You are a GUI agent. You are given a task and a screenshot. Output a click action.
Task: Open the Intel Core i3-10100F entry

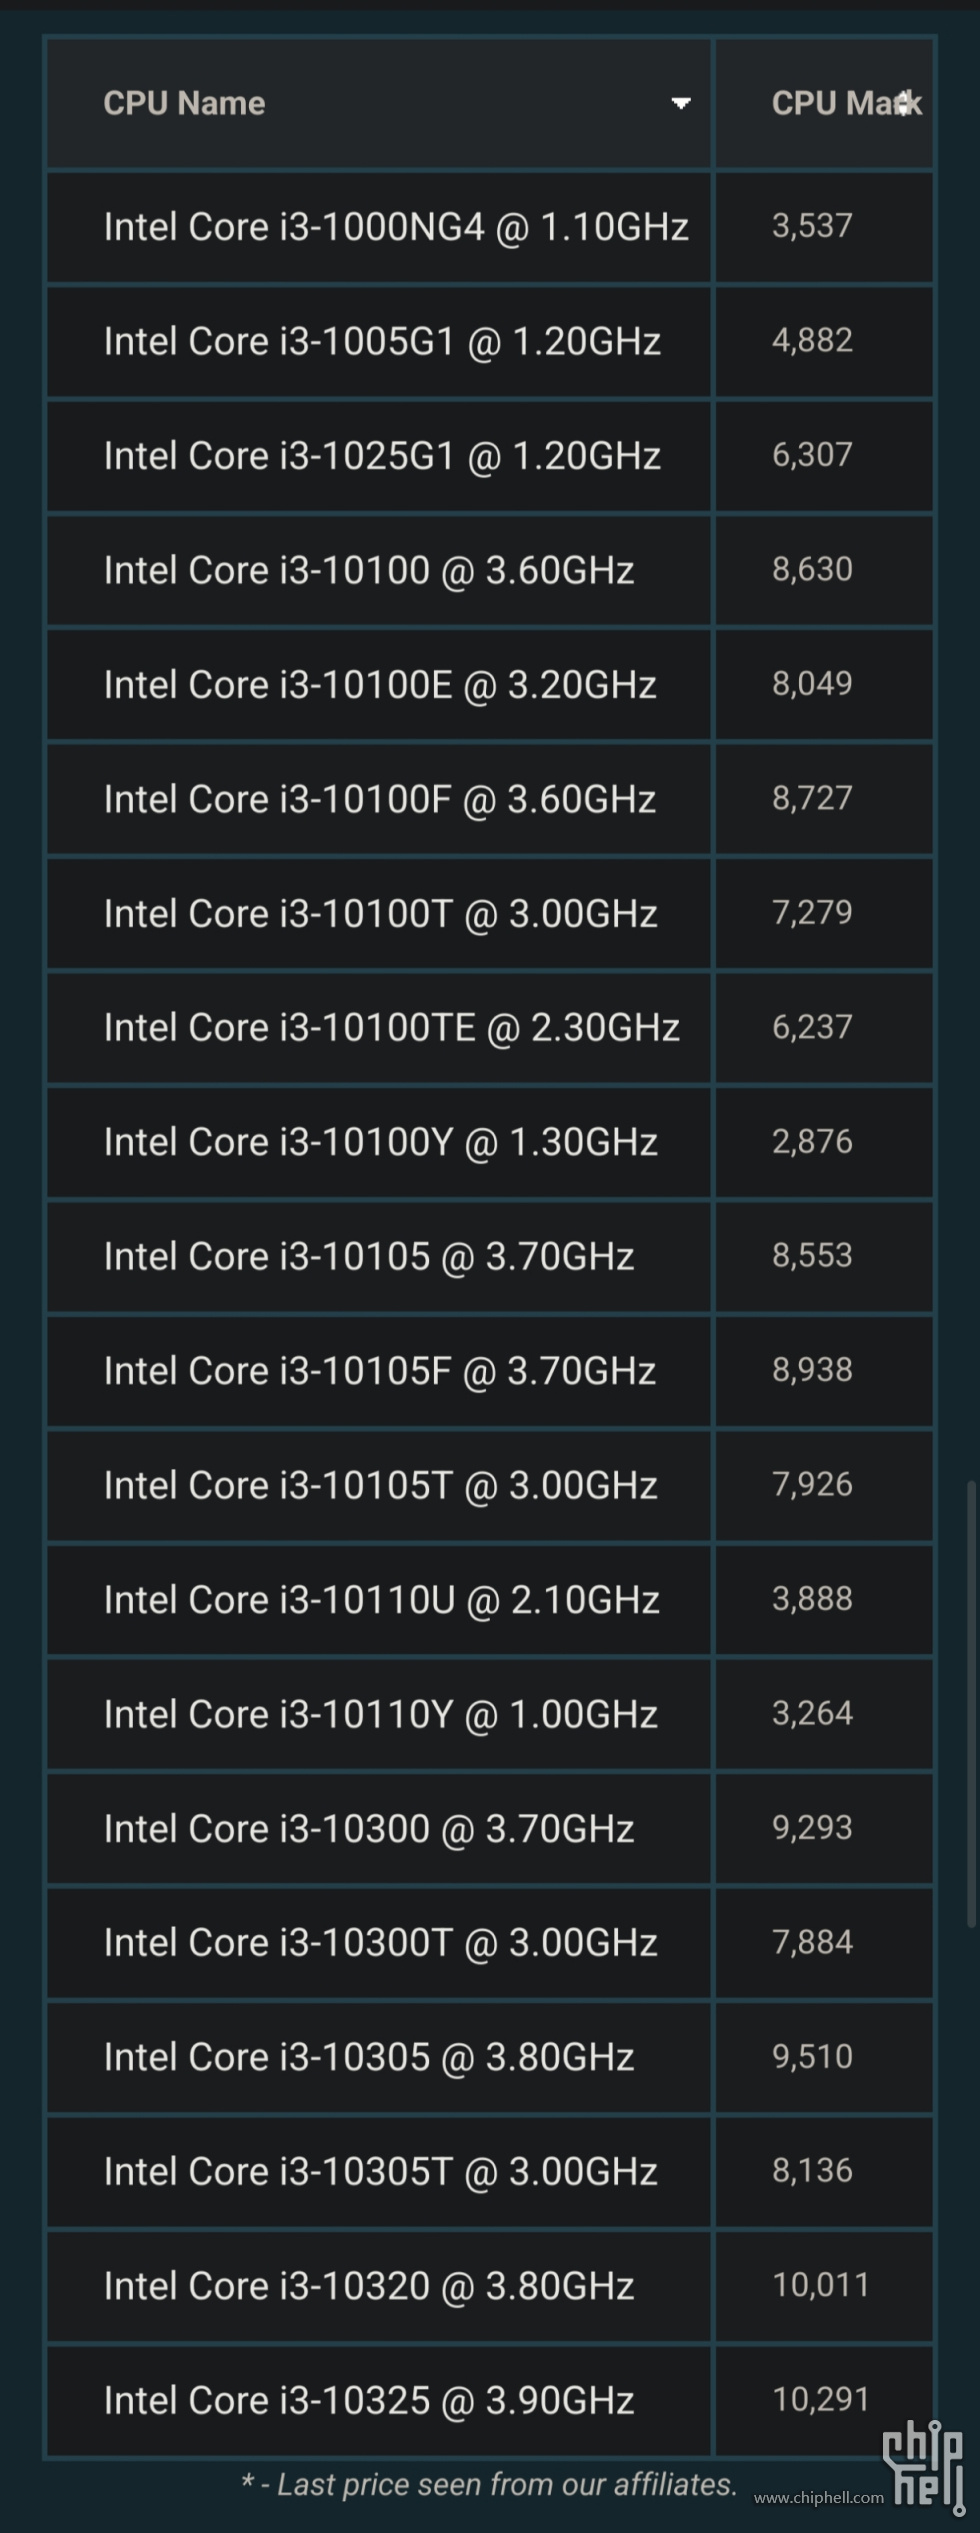pos(380,800)
